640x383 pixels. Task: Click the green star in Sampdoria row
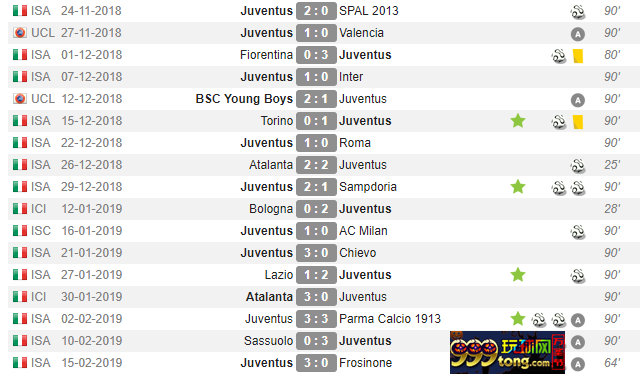click(518, 187)
